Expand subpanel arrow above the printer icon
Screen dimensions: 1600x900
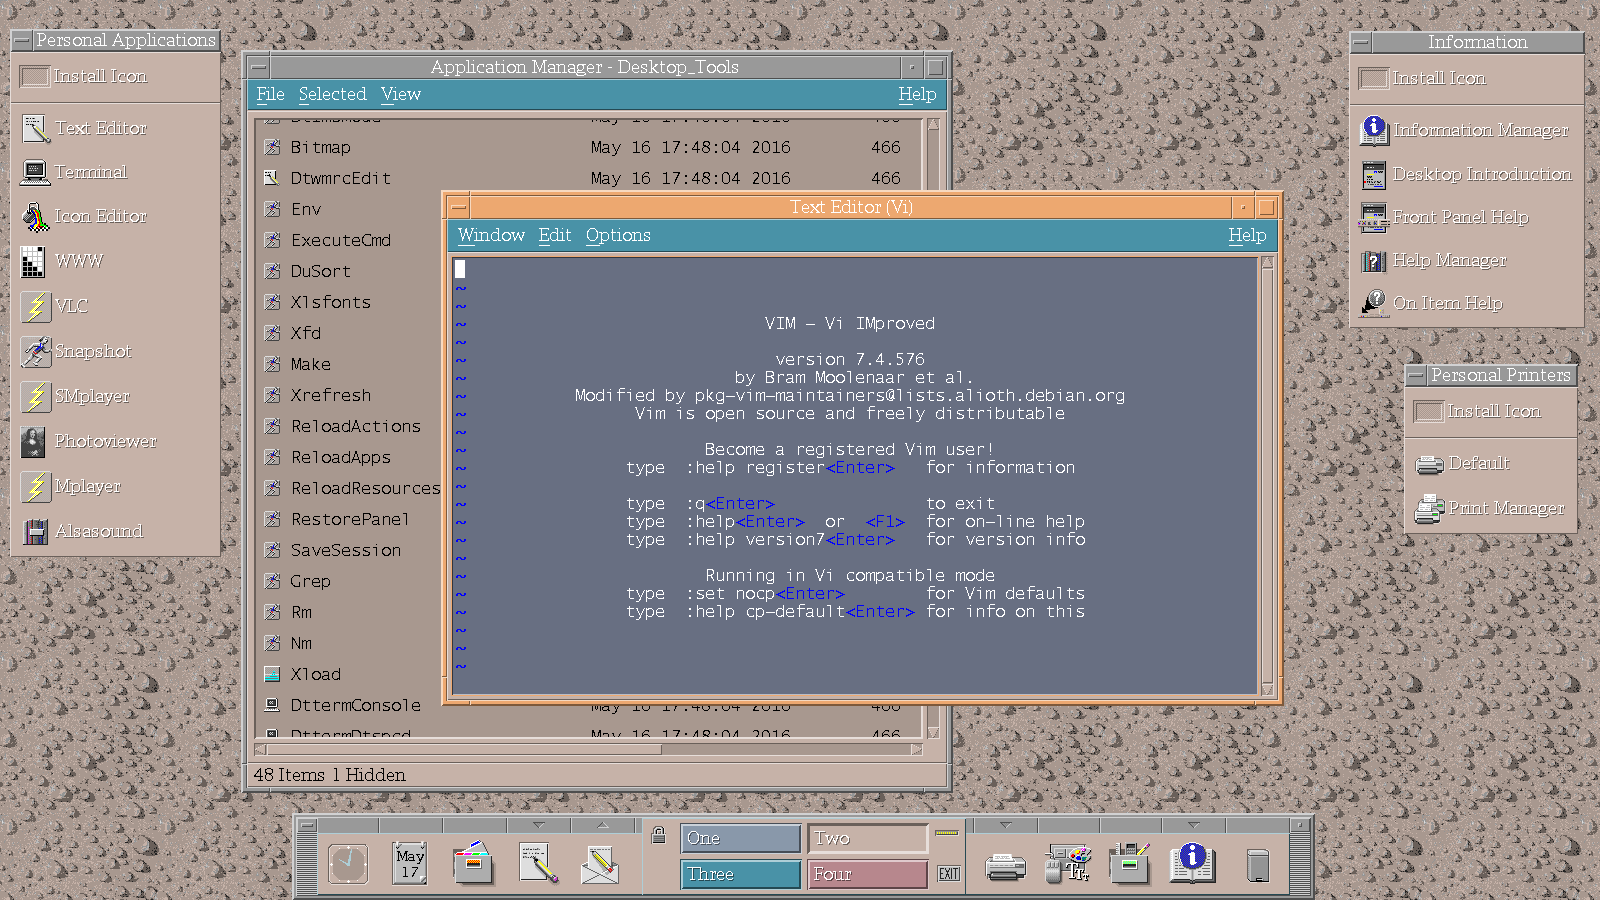pyautogui.click(x=1005, y=825)
